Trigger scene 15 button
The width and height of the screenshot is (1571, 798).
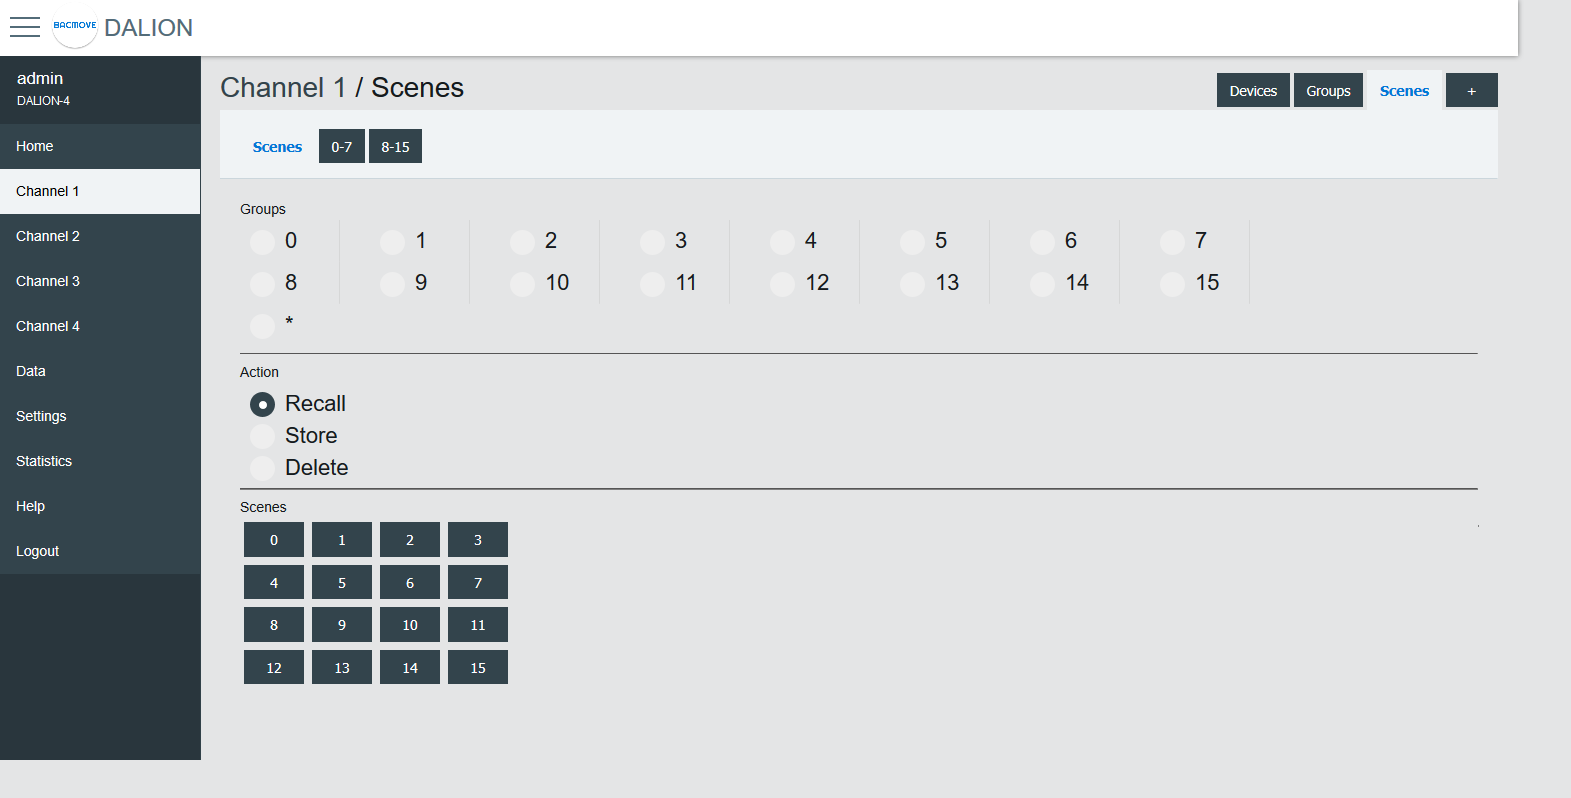point(478,667)
